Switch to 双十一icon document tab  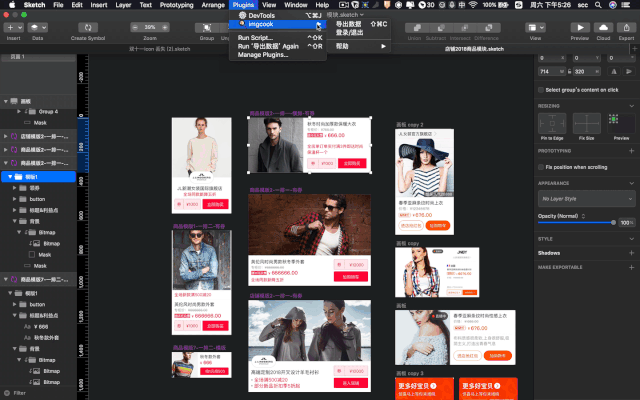[160, 49]
